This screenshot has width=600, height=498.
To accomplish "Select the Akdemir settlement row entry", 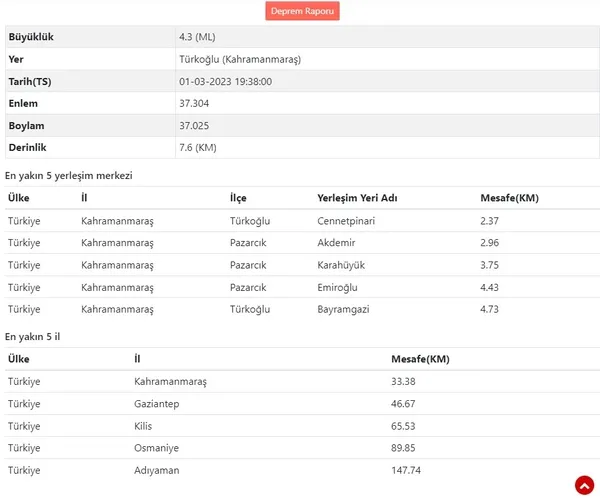I will [337, 243].
